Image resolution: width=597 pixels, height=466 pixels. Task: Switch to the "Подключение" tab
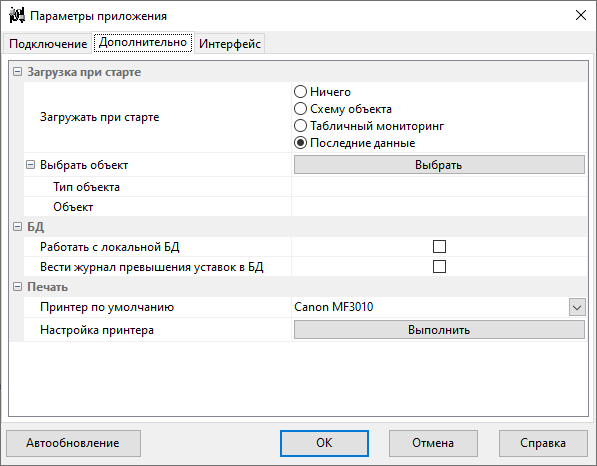48,44
